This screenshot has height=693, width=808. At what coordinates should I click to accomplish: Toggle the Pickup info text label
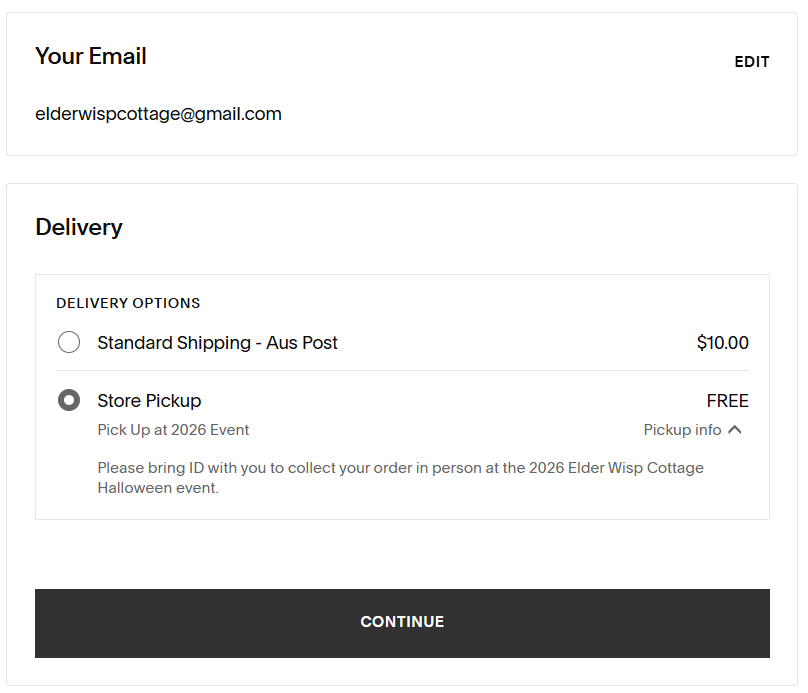click(x=682, y=430)
